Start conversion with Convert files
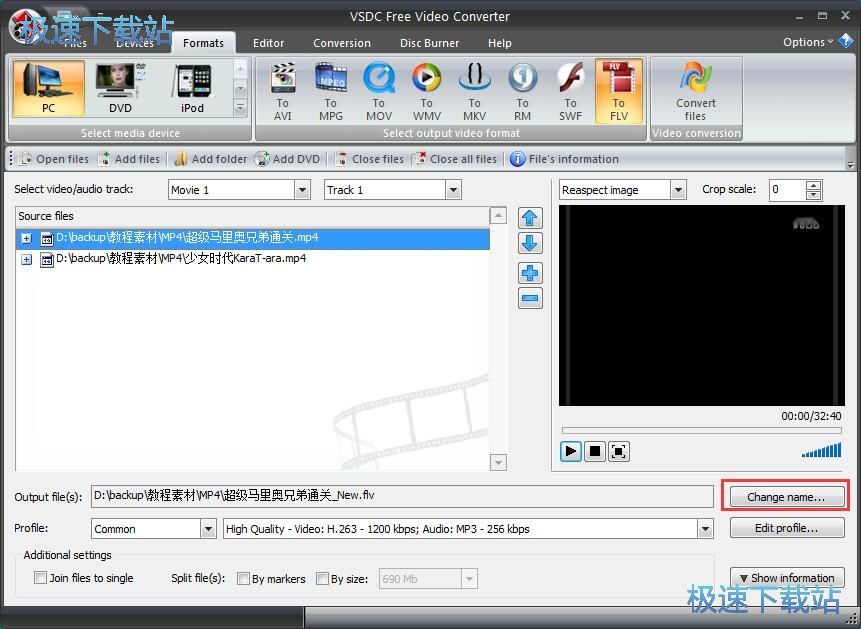The width and height of the screenshot is (861, 629). pos(696,92)
